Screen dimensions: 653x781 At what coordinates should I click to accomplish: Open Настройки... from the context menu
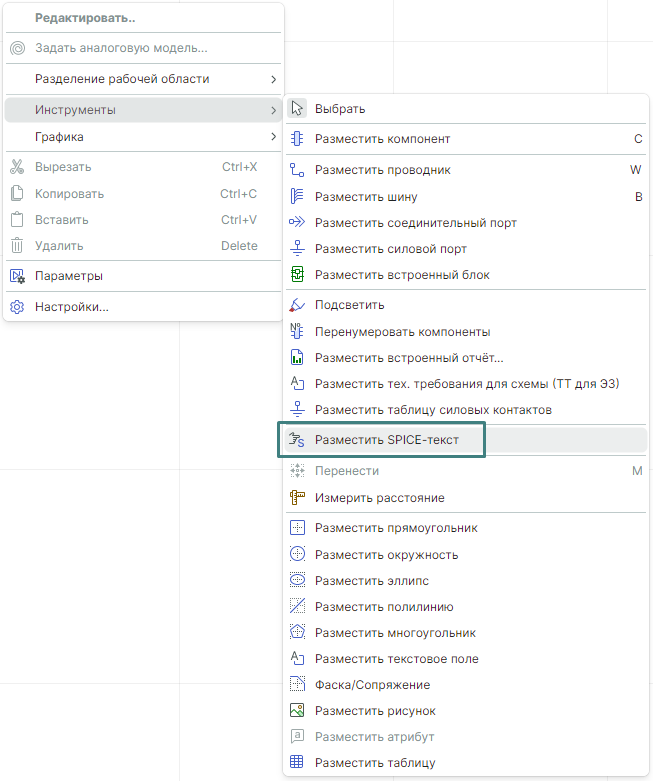pyautogui.click(x=72, y=307)
